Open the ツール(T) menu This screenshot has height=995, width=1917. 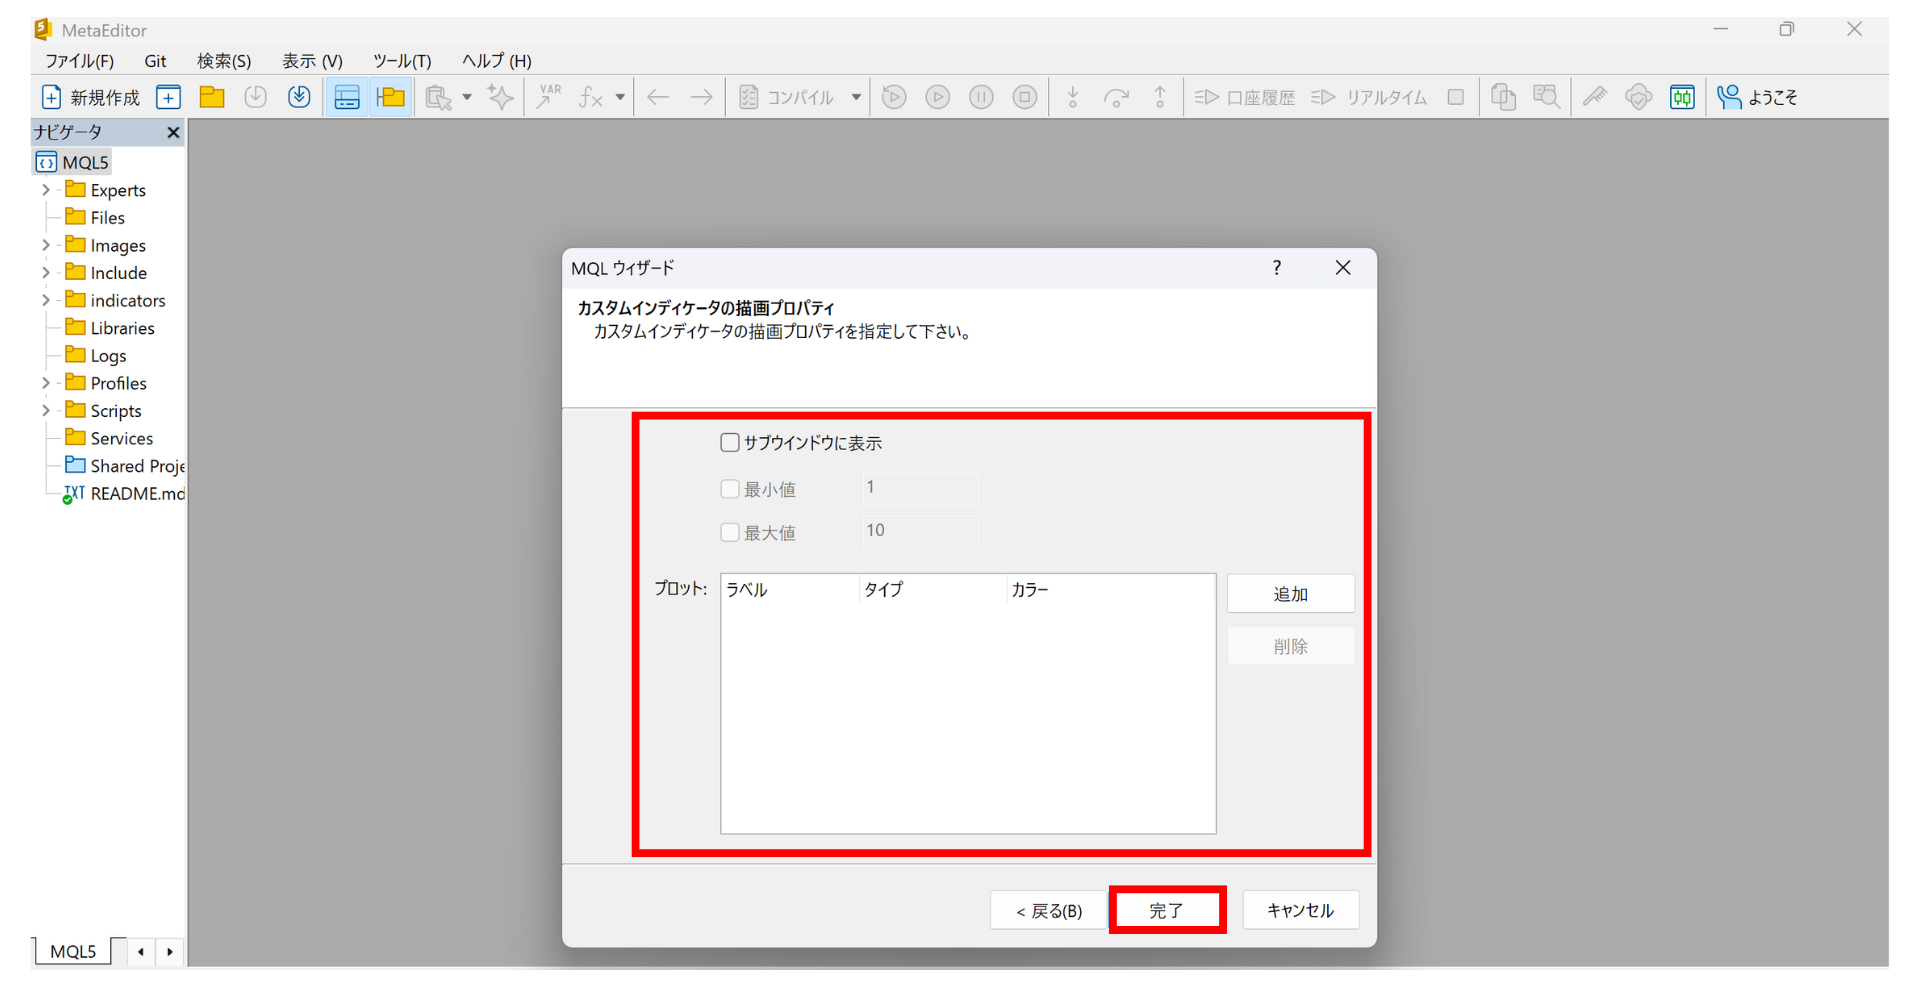coord(401,61)
